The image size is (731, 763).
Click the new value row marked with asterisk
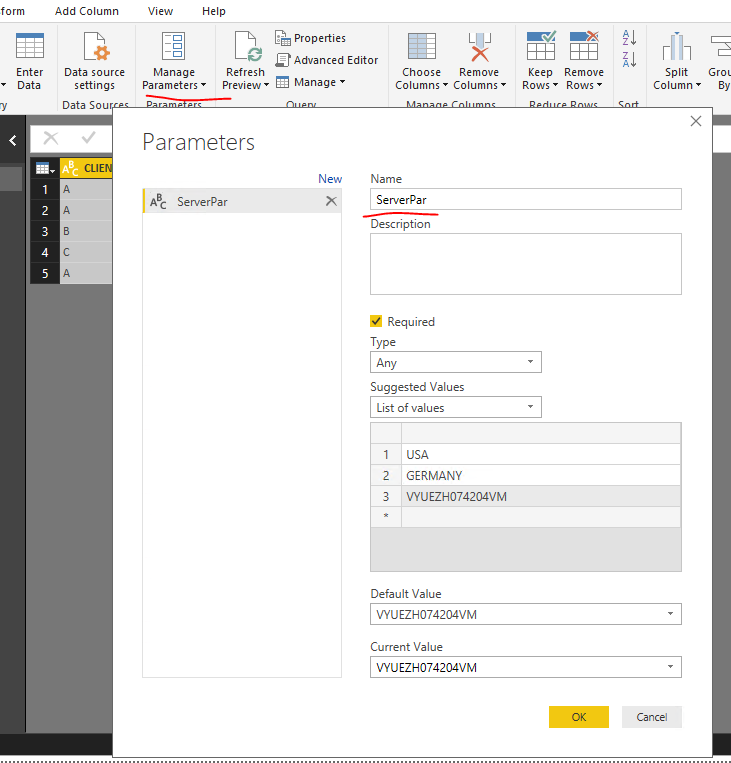pyautogui.click(x=526, y=517)
